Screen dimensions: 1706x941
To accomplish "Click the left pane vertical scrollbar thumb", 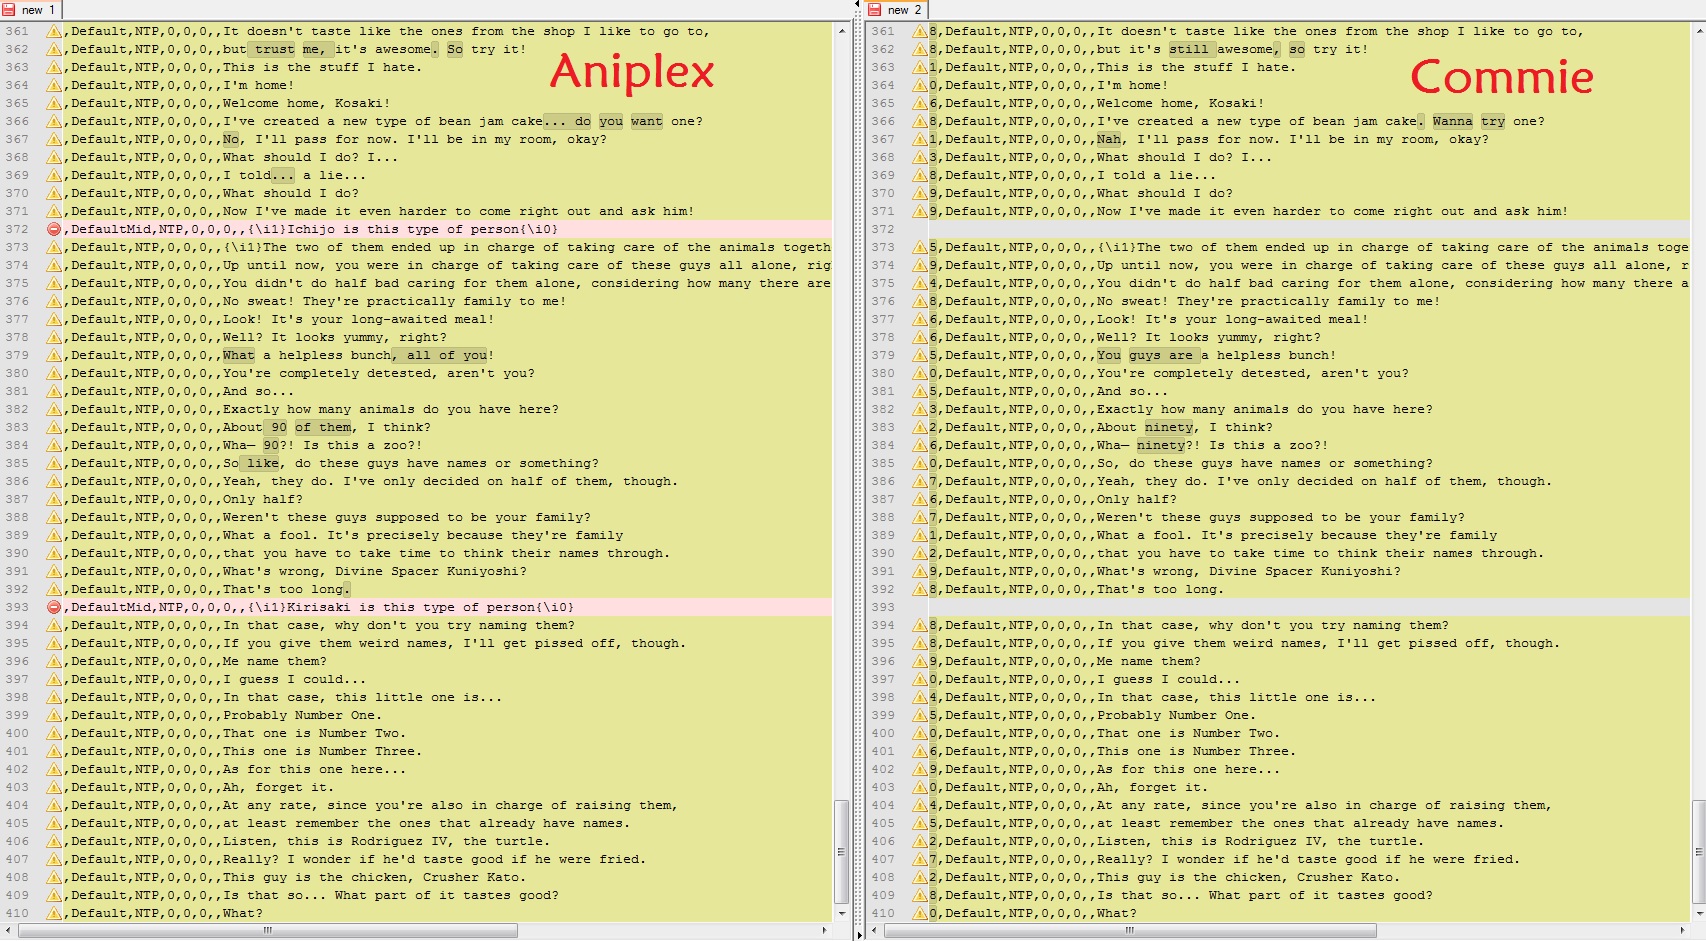I will coord(841,851).
